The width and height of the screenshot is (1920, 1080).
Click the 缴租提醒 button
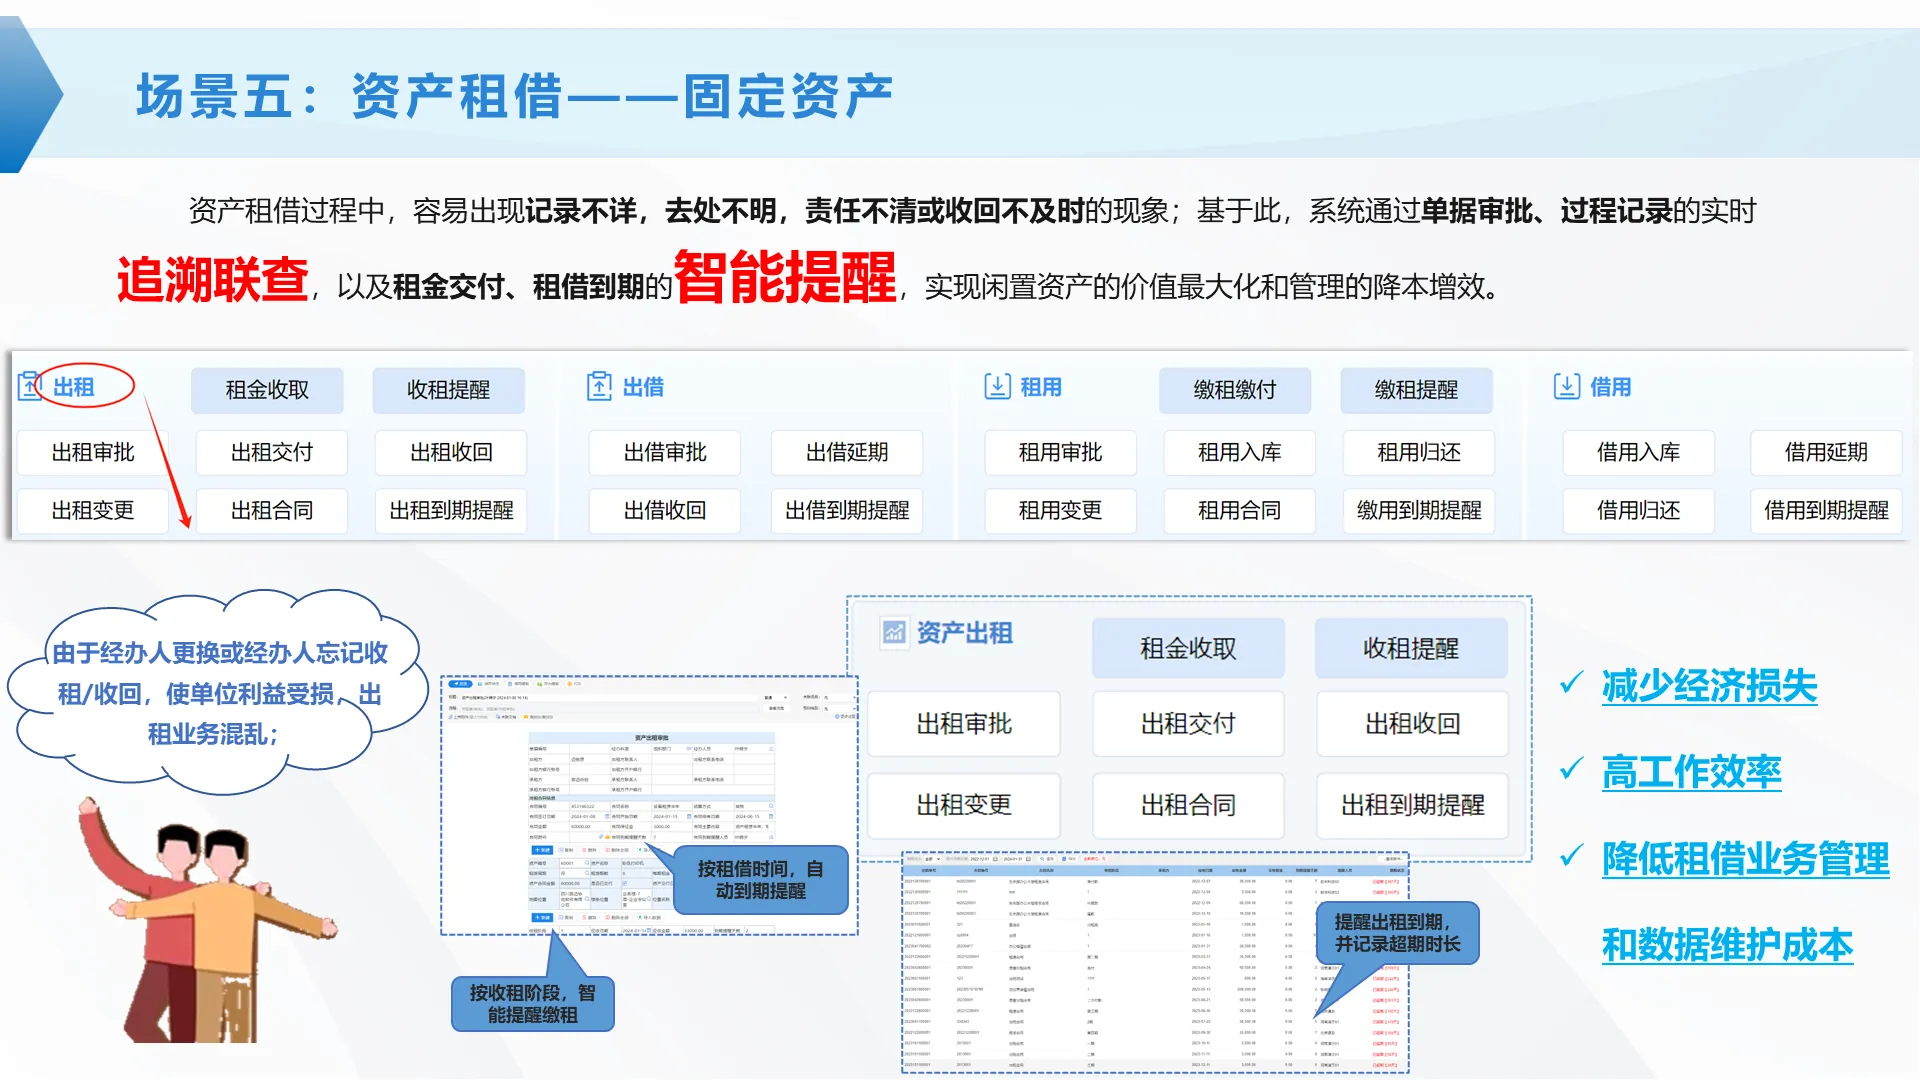click(x=1416, y=390)
